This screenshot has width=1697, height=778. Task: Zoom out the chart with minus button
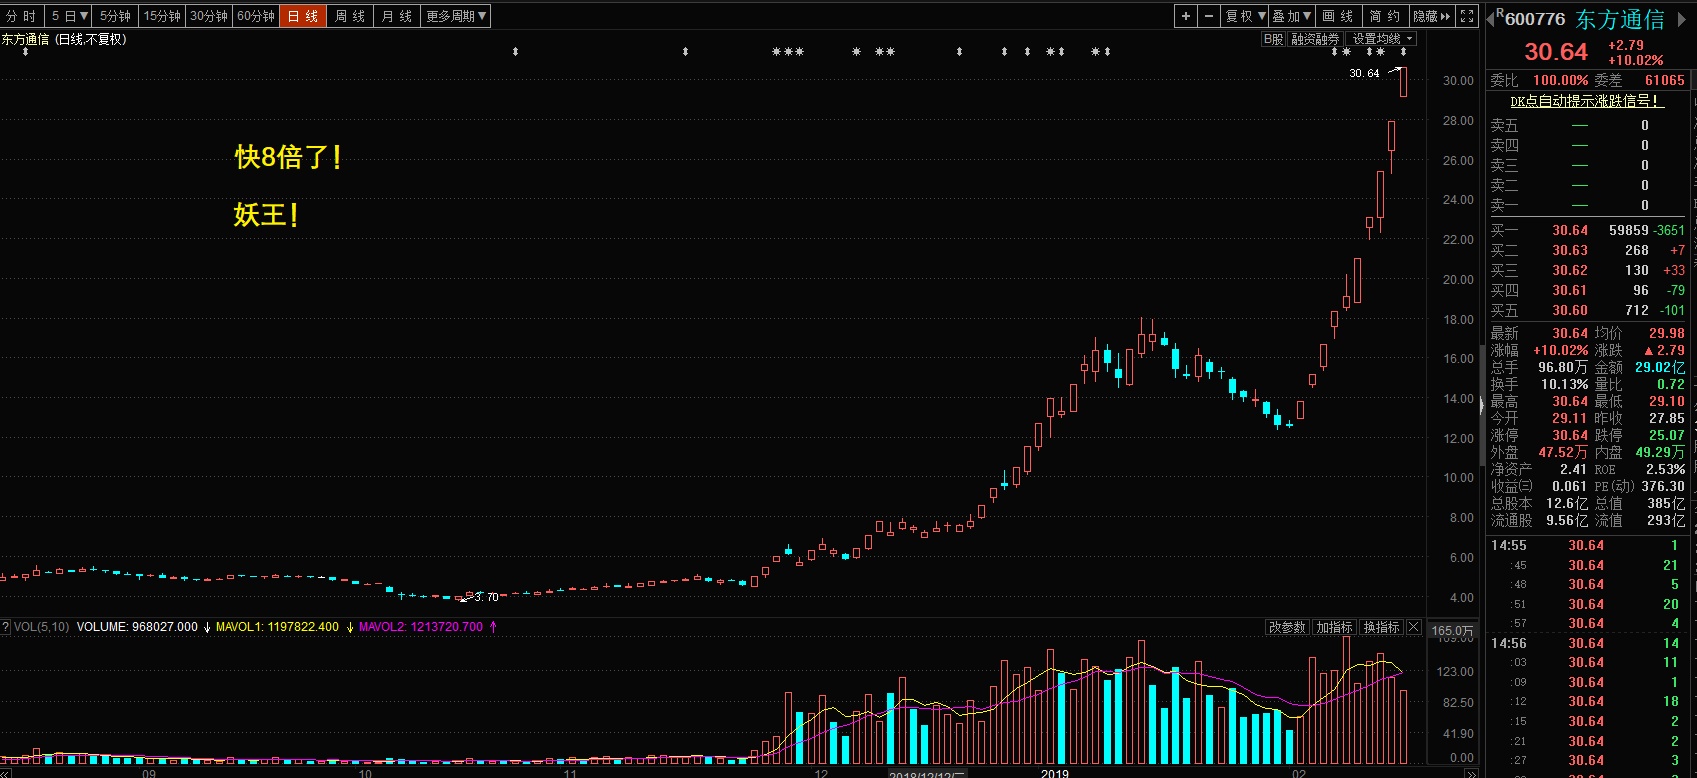(1209, 16)
